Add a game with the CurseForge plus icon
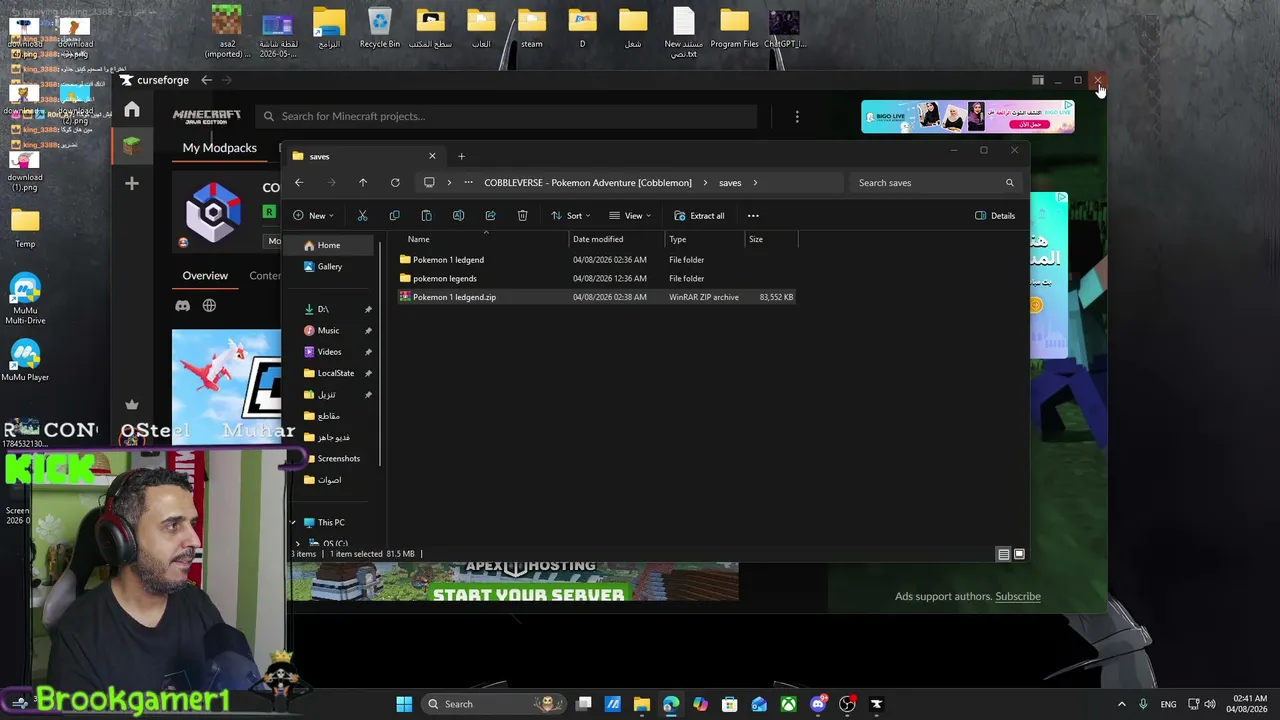This screenshot has width=1280, height=720. click(x=132, y=183)
